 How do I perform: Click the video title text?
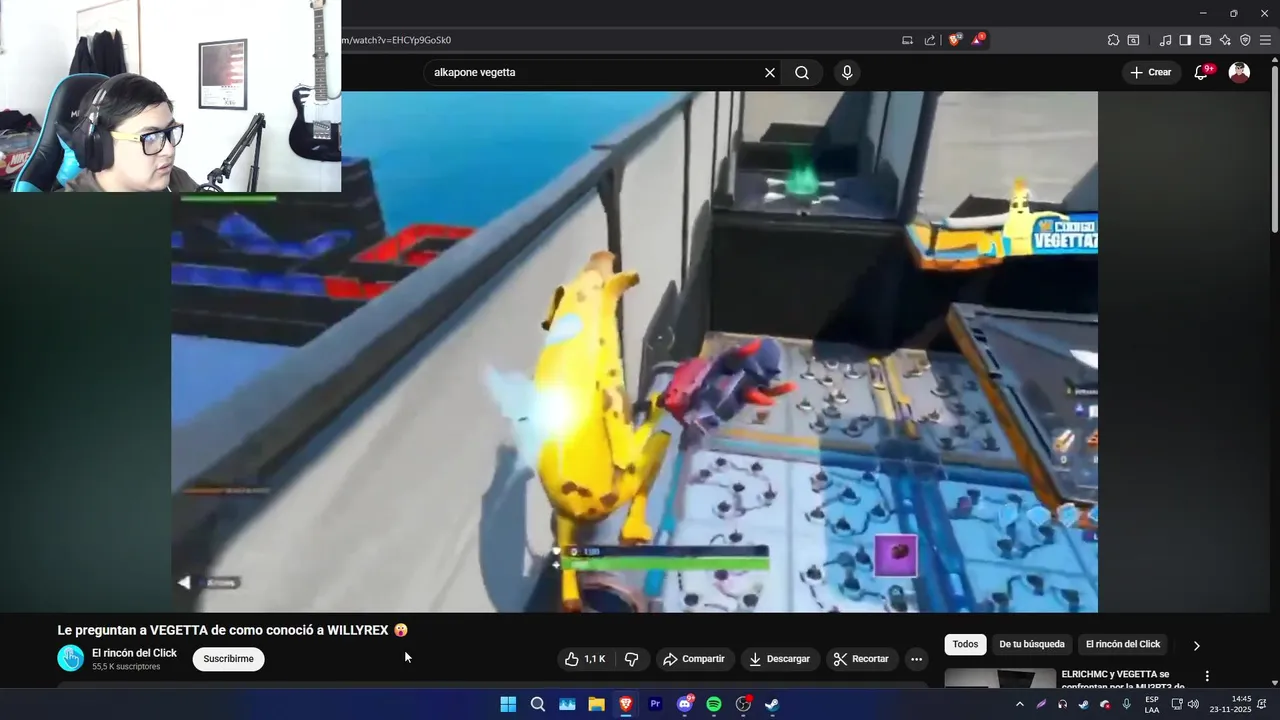coord(232,630)
